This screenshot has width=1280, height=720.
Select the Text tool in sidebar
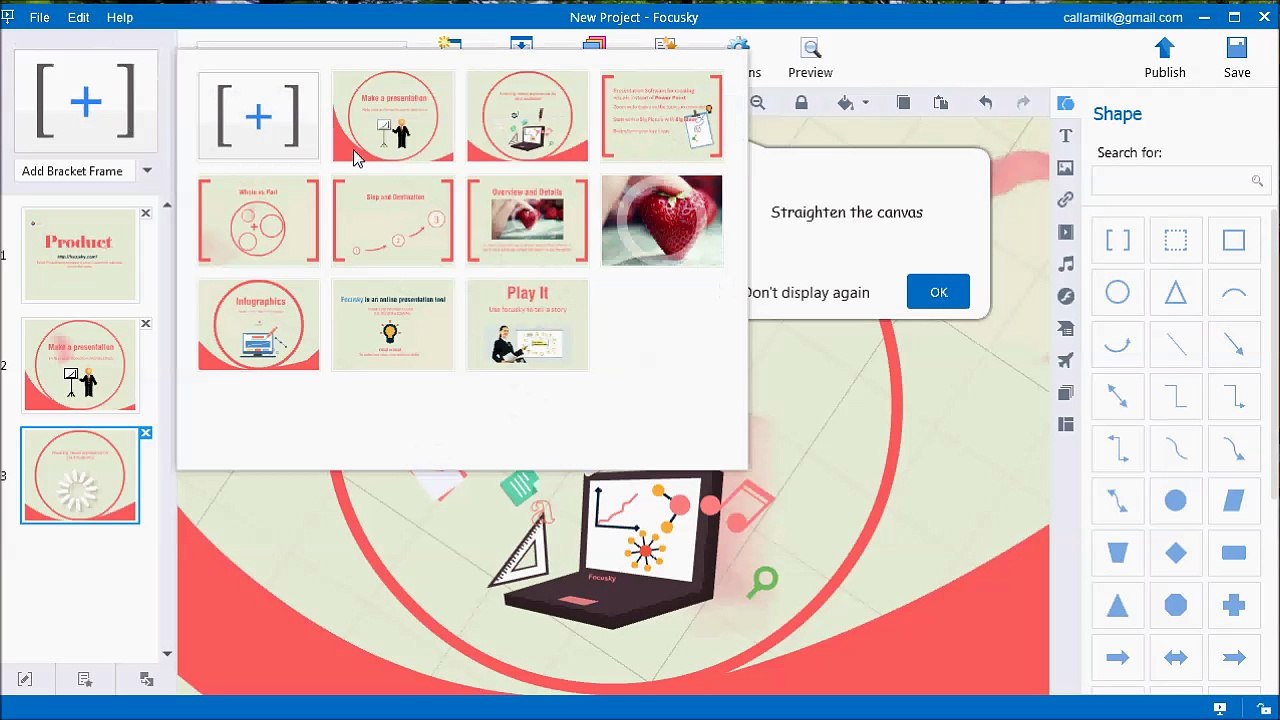[x=1066, y=135]
